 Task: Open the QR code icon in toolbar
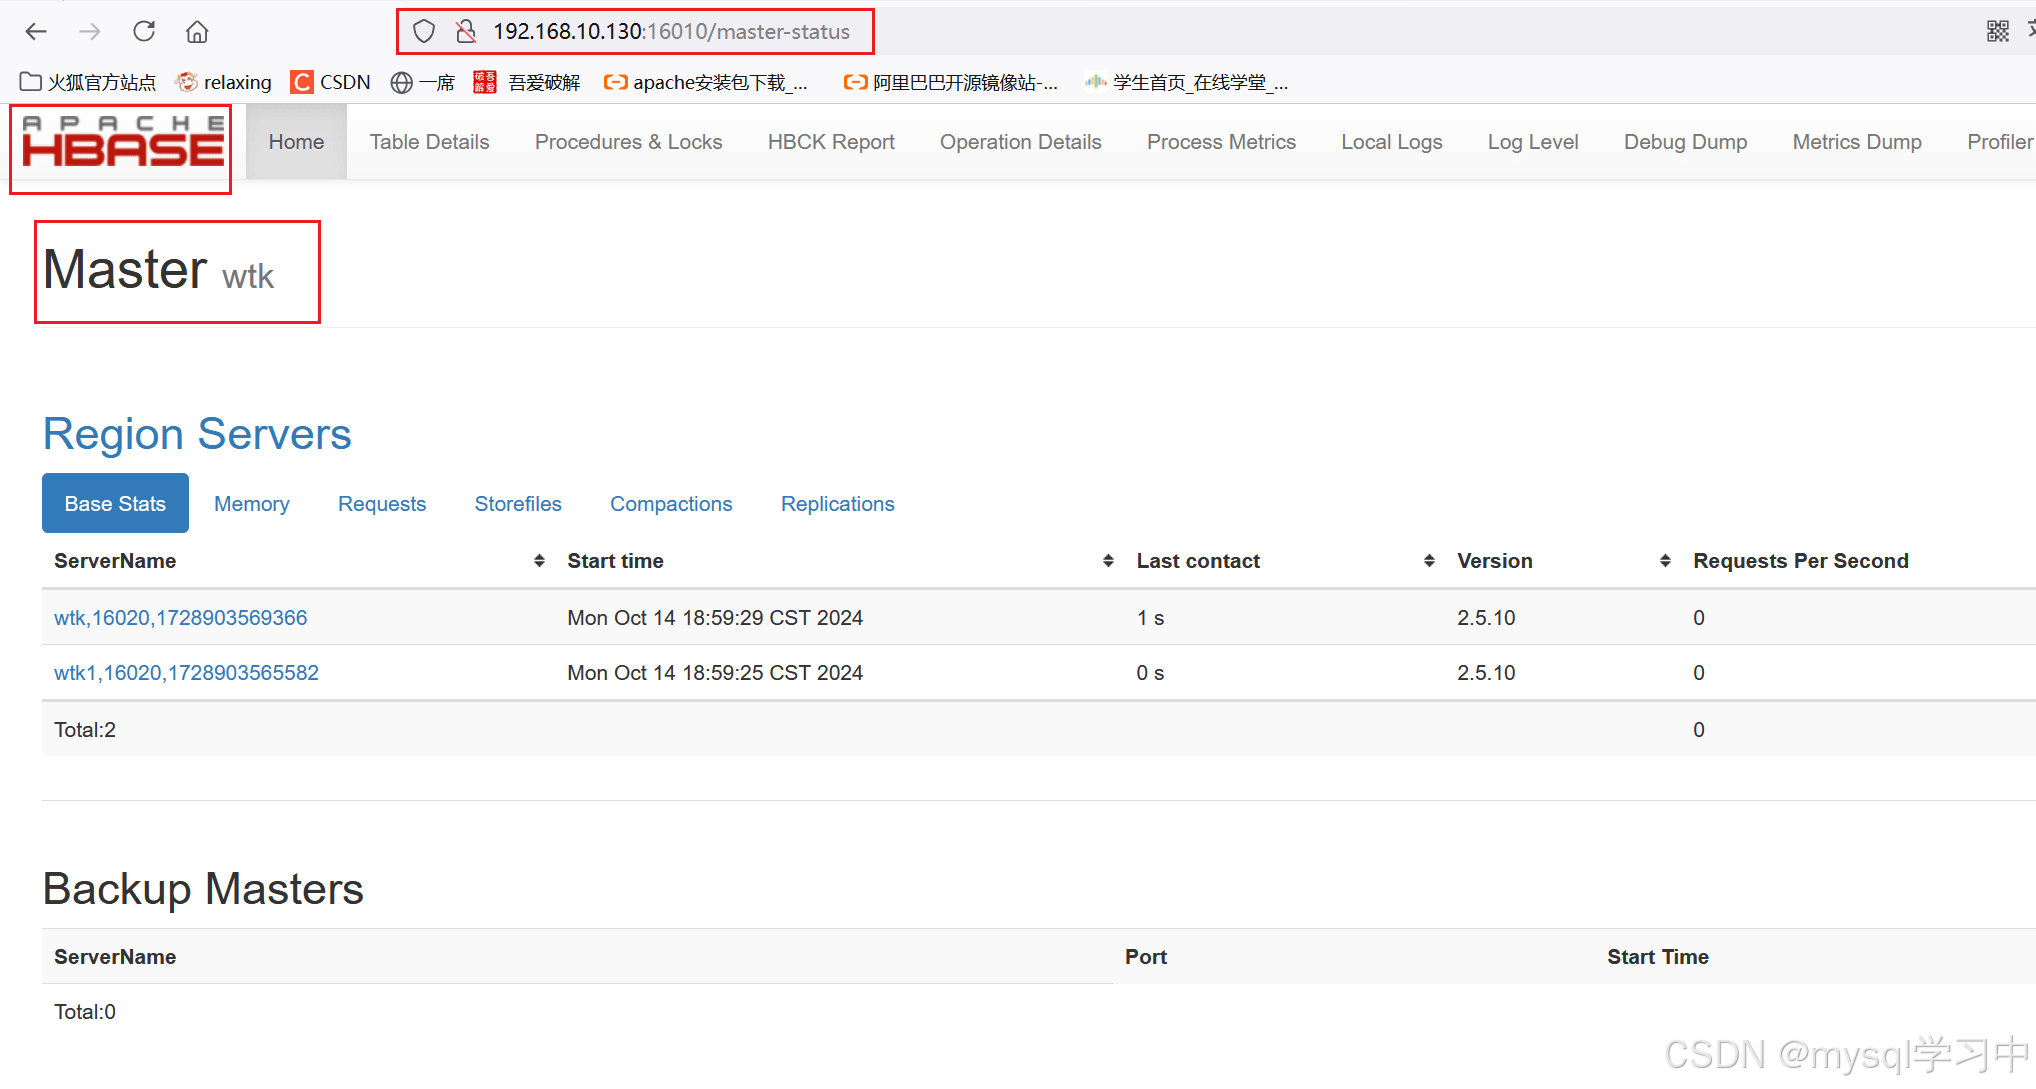(x=1997, y=32)
